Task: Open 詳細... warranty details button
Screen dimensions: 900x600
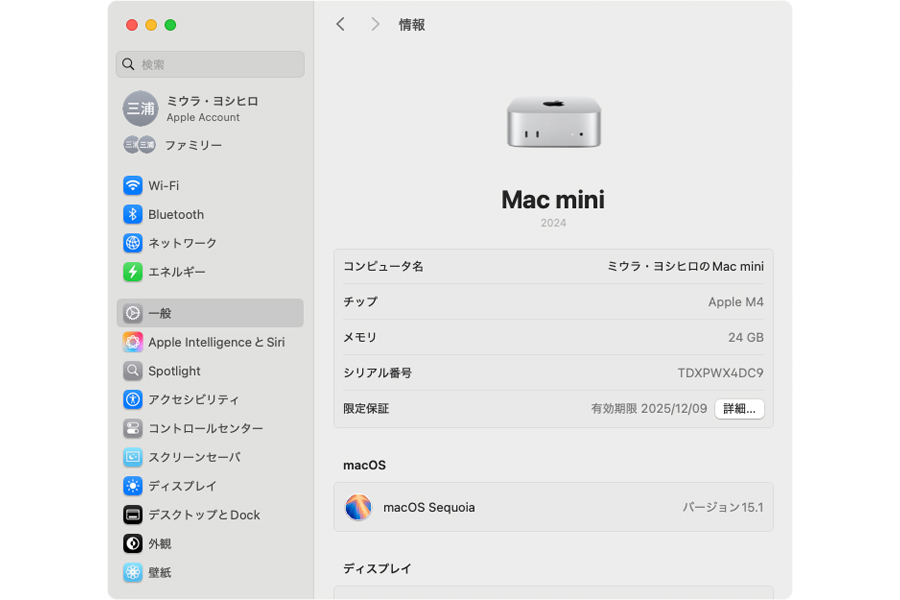Action: point(739,409)
